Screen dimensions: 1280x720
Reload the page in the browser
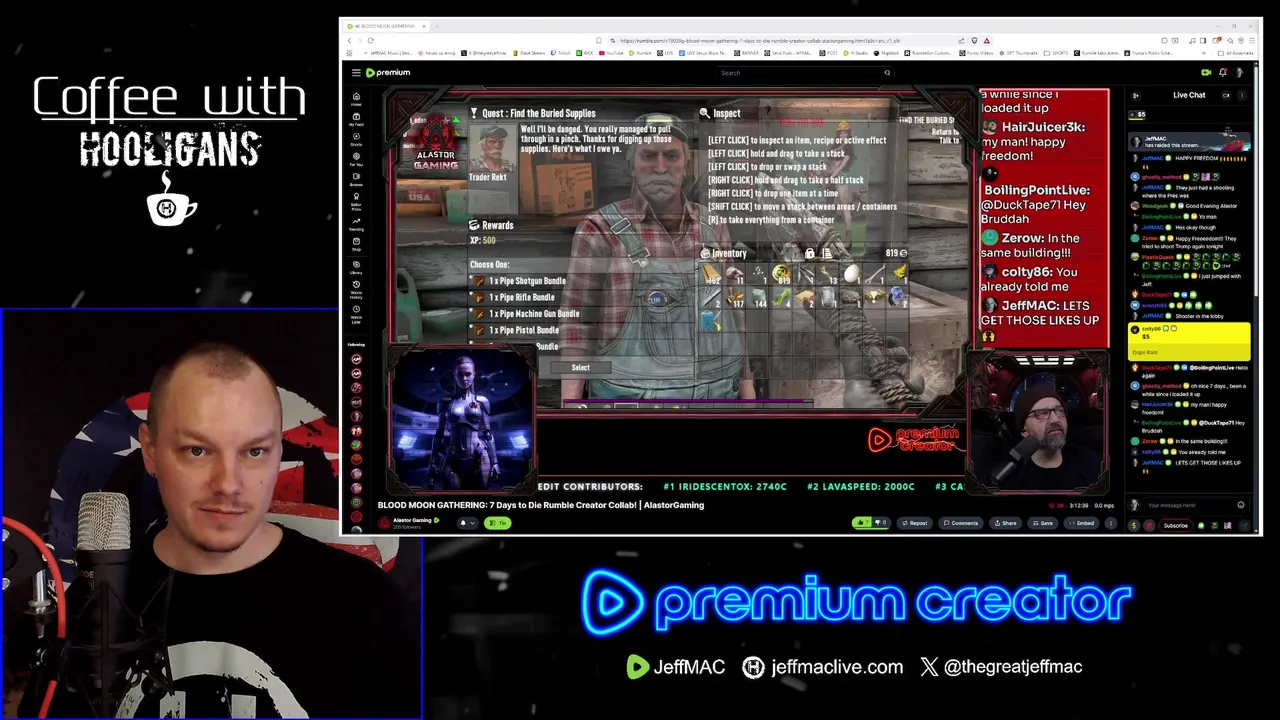[370, 40]
